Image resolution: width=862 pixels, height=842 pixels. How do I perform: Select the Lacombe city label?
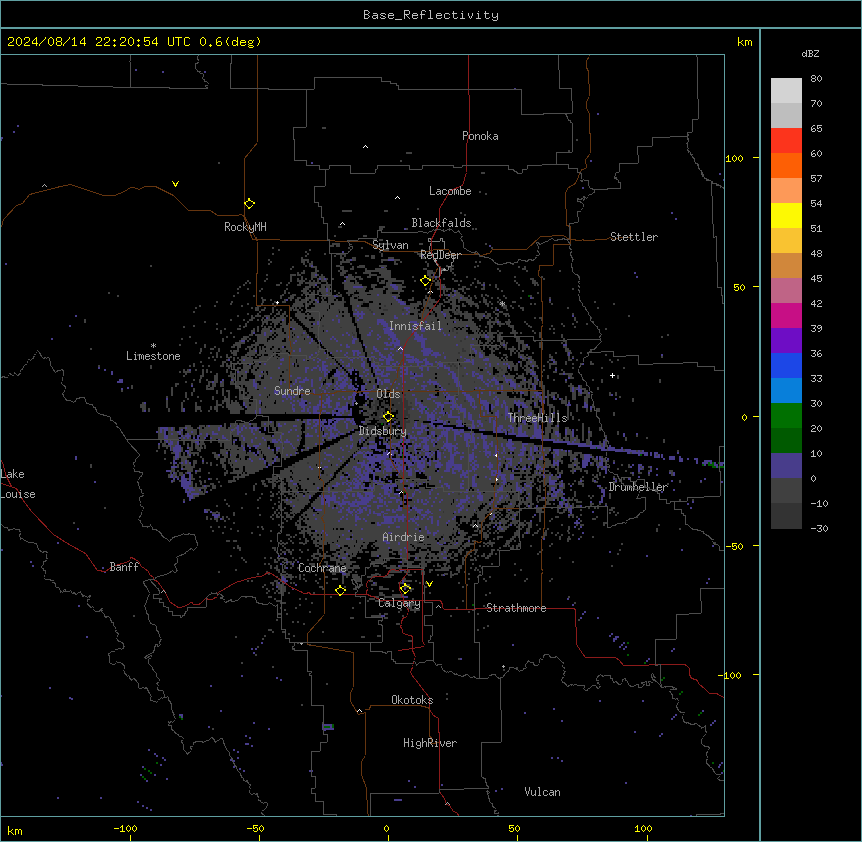[450, 191]
